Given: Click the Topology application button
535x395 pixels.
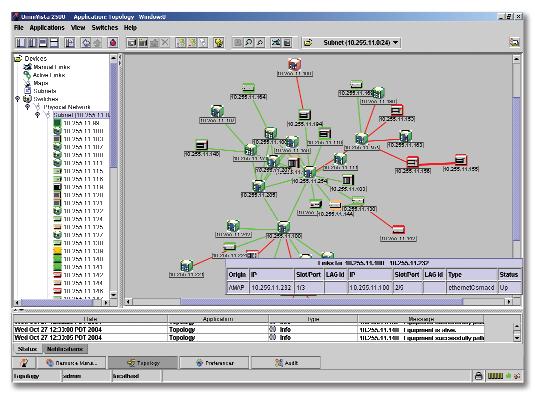Looking at the screenshot, I should pos(143,363).
